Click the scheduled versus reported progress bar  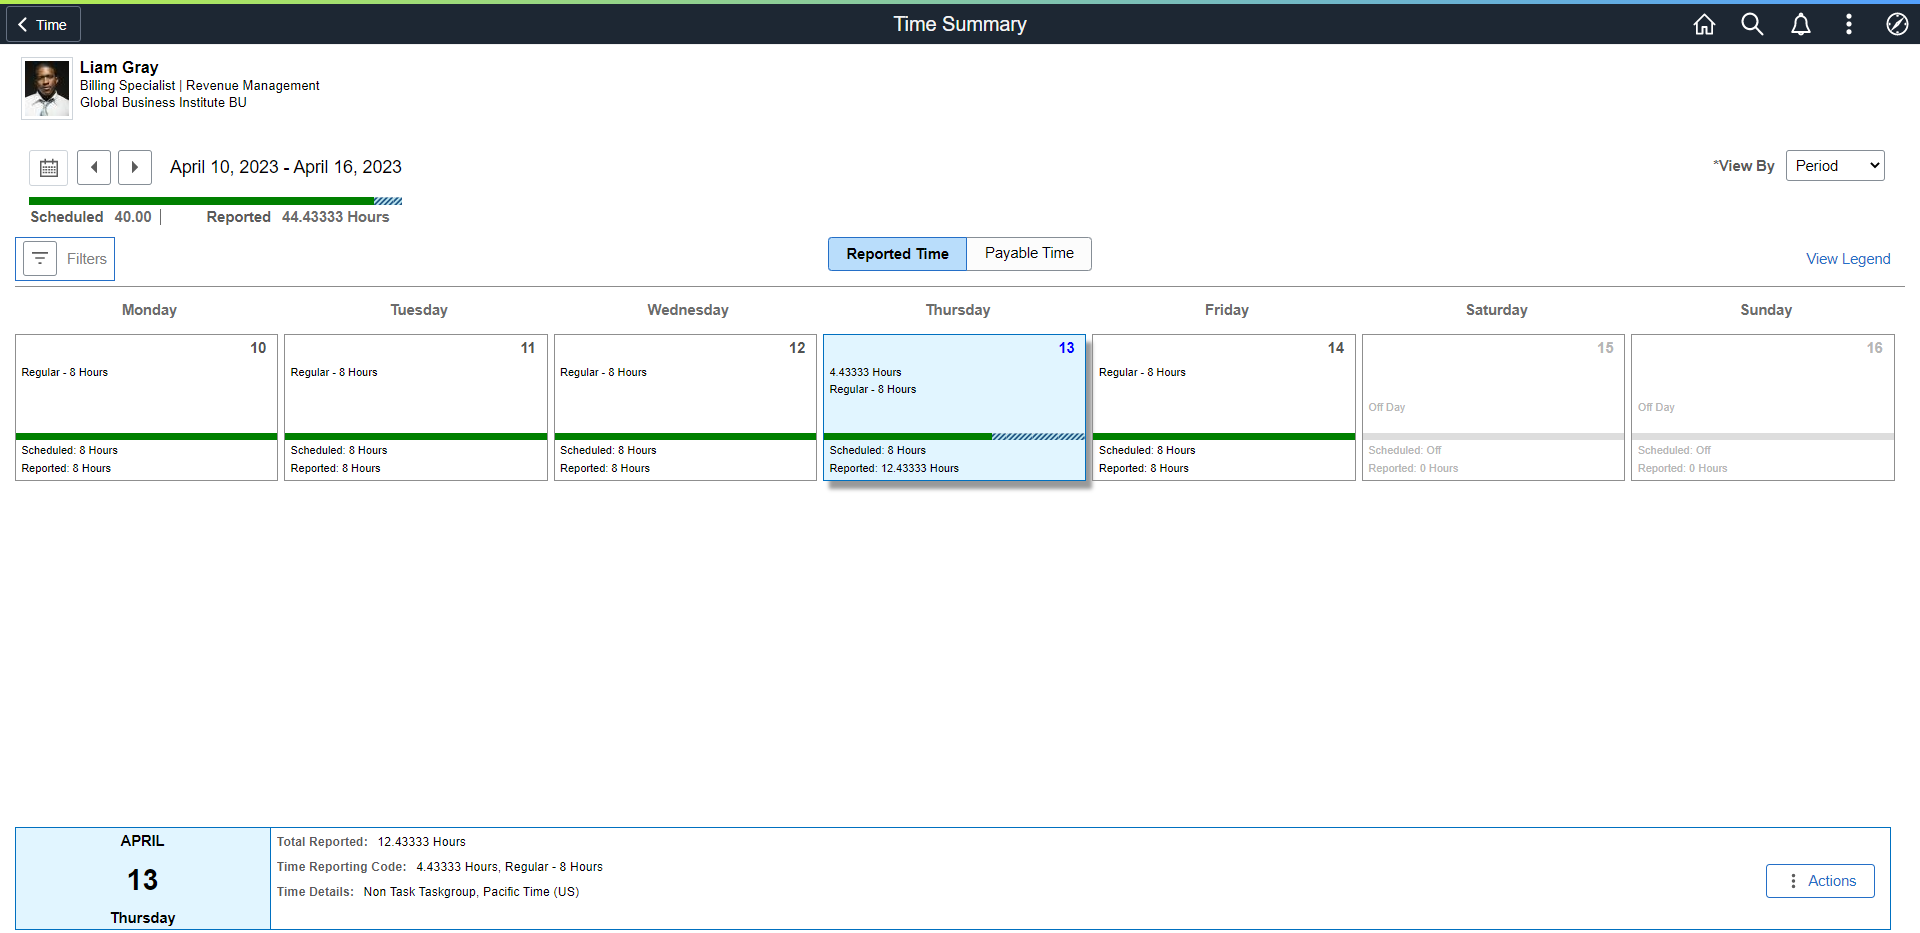[x=216, y=201]
